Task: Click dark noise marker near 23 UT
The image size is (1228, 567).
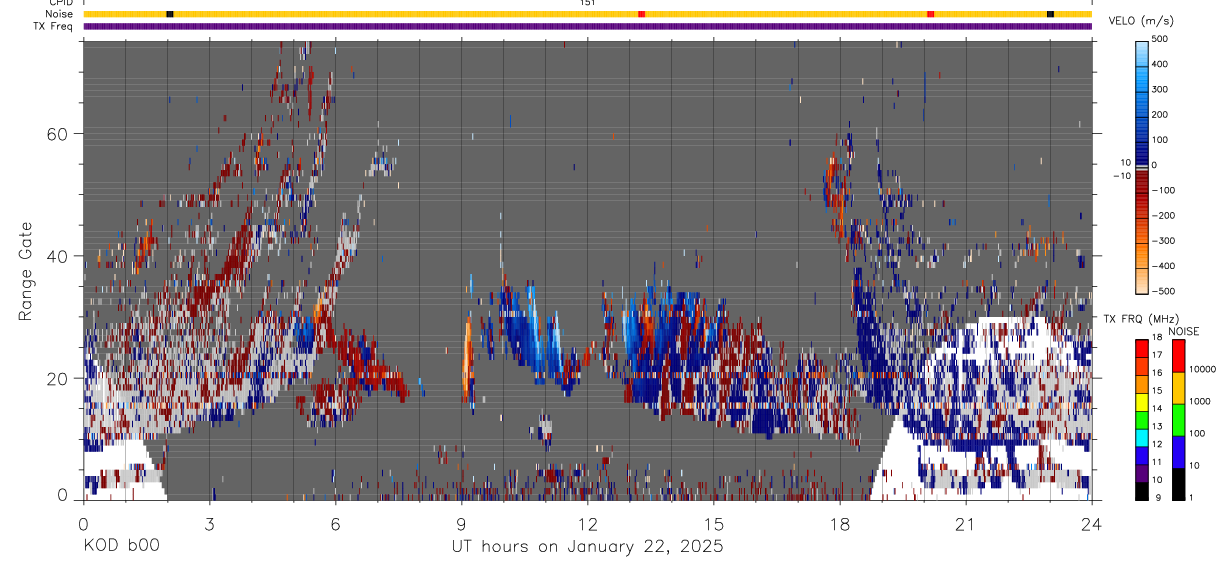Action: 1050,14
